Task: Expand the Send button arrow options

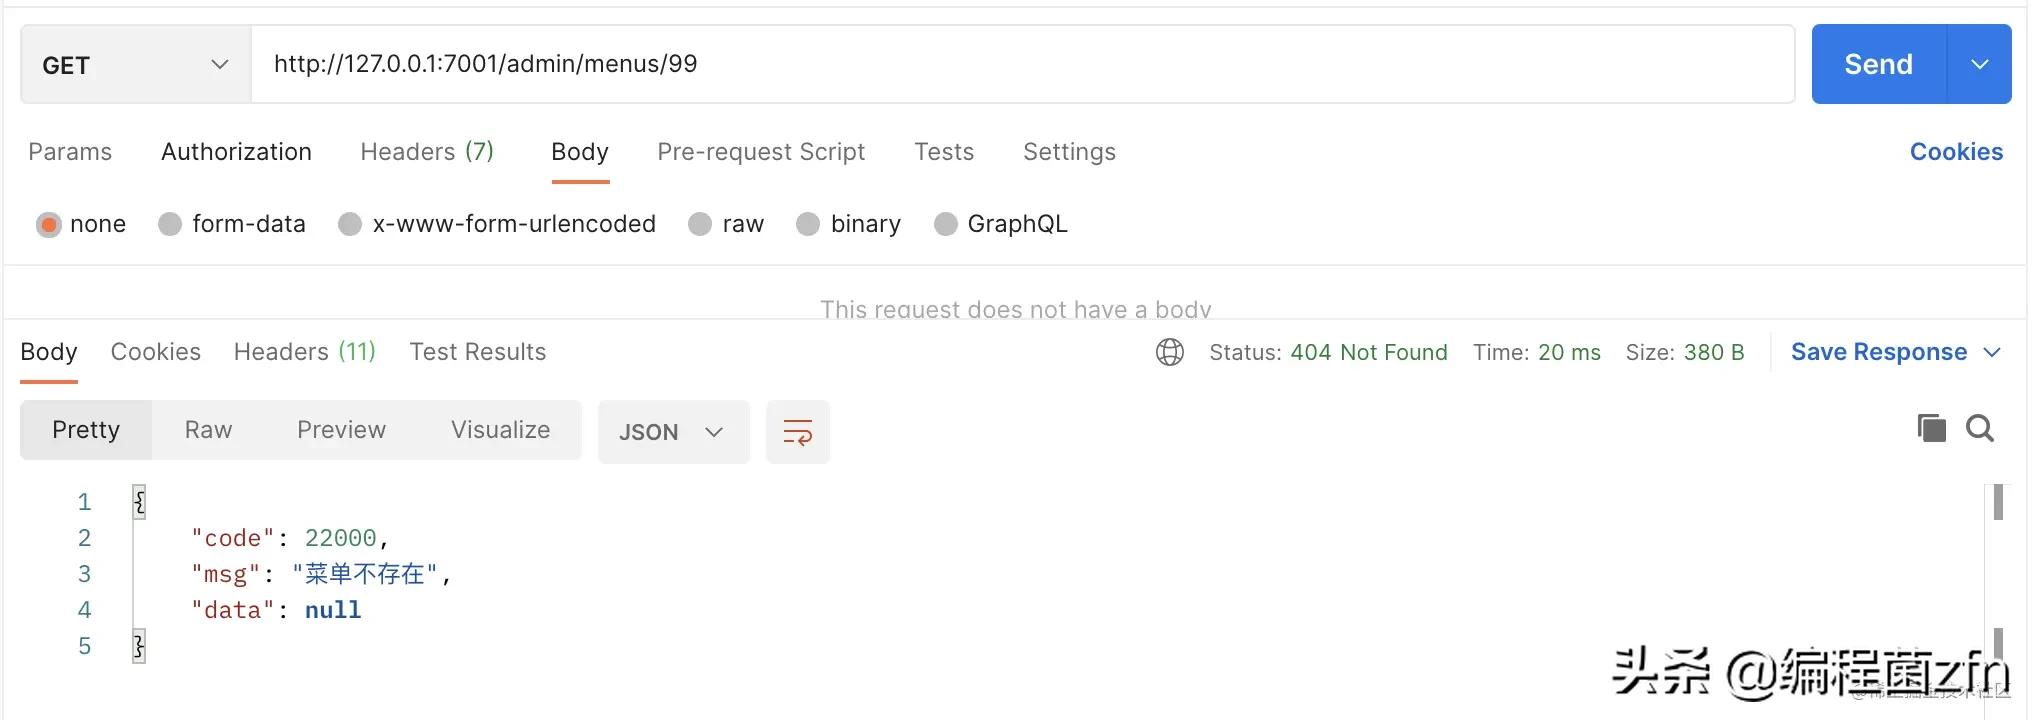Action: (1979, 64)
